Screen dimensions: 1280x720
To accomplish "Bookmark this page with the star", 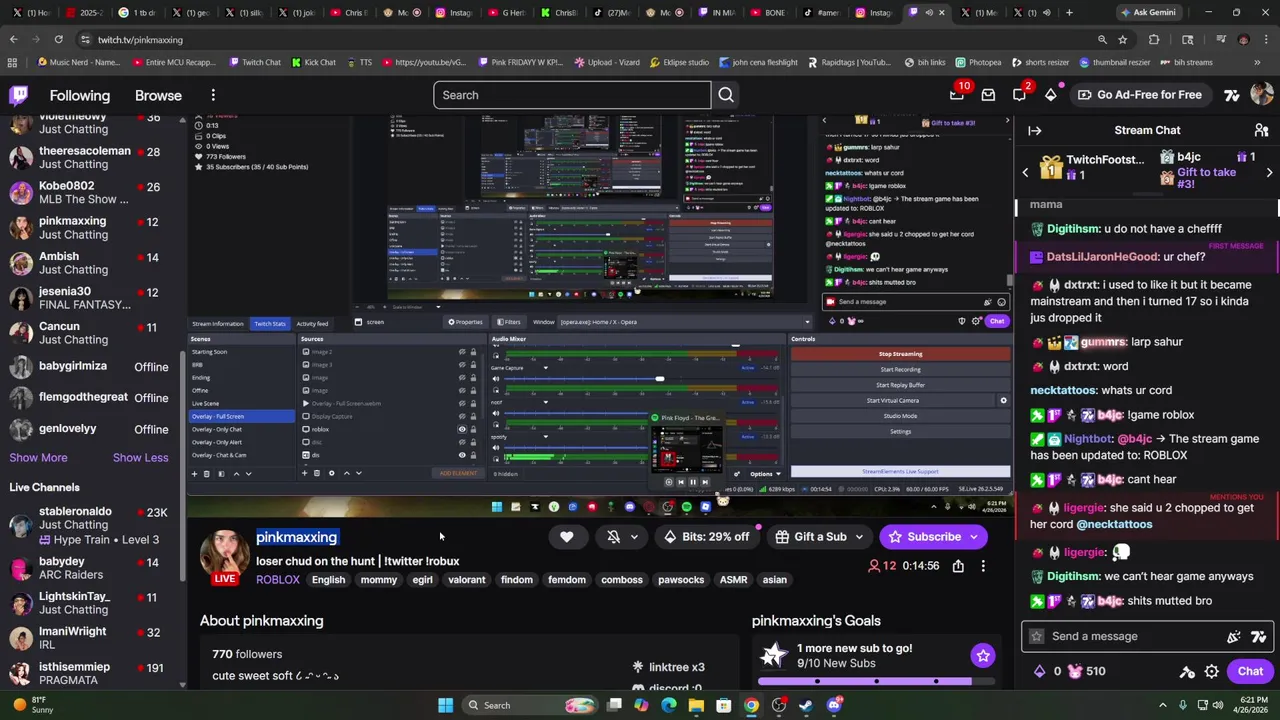I will pos(1123,39).
